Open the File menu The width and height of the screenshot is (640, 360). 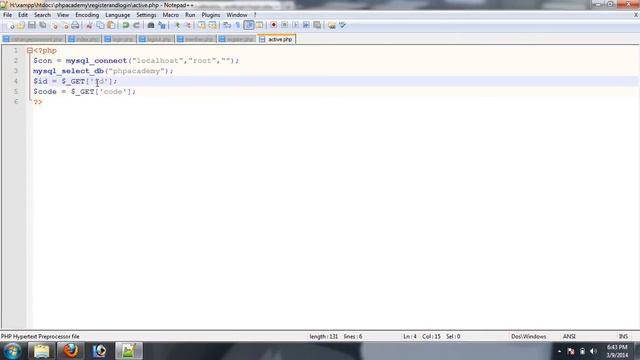point(7,15)
